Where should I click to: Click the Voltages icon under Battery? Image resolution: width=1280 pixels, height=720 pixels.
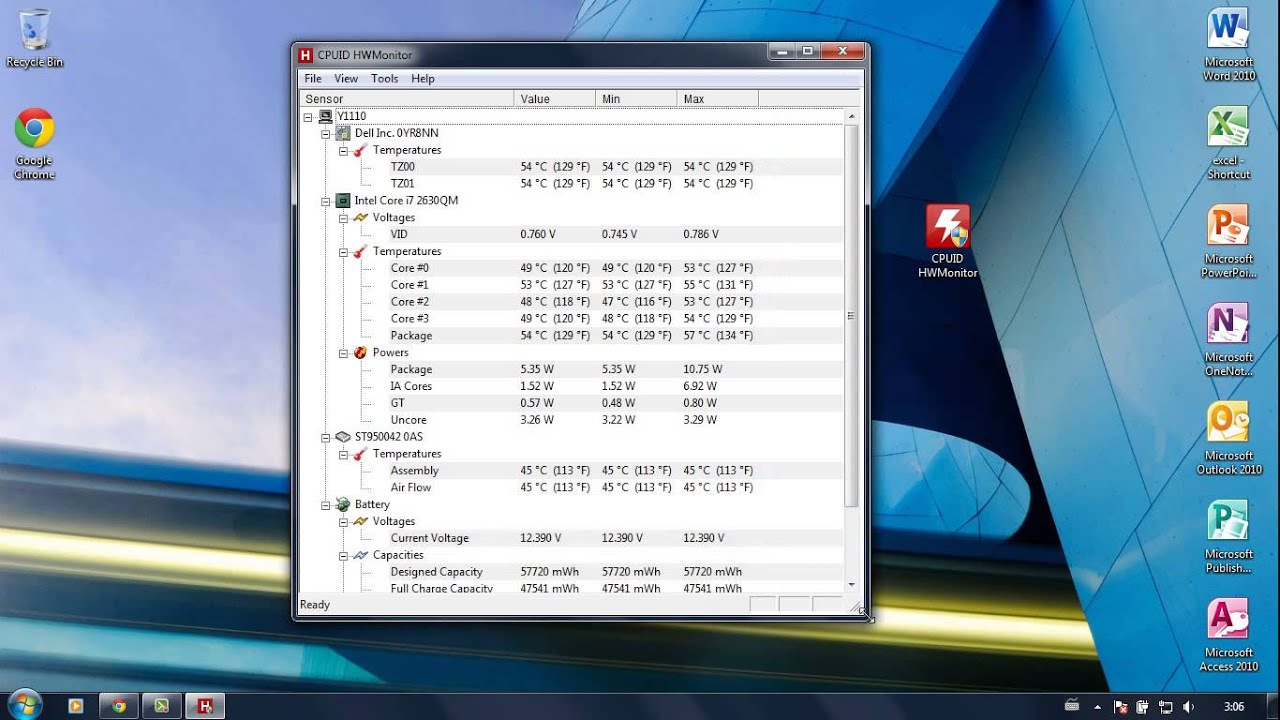pyautogui.click(x=360, y=521)
